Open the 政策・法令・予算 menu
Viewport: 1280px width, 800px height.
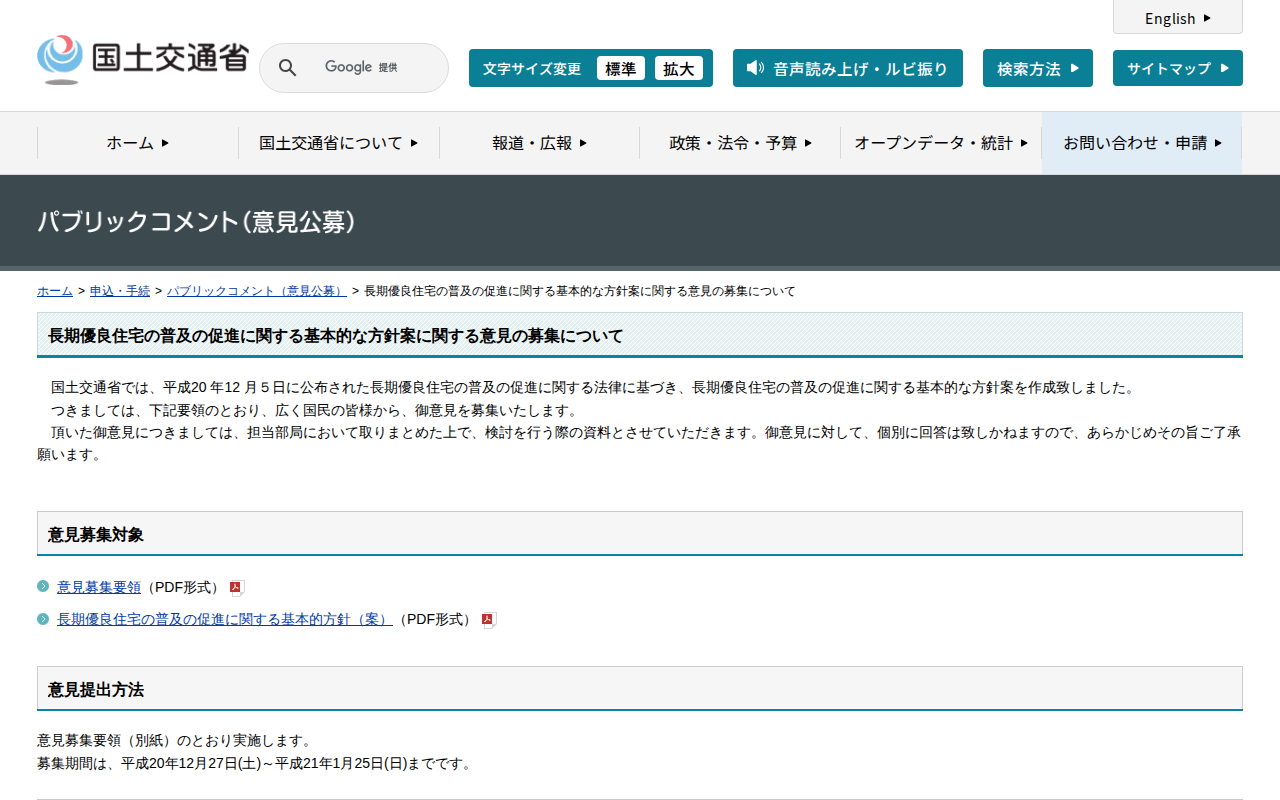[739, 142]
